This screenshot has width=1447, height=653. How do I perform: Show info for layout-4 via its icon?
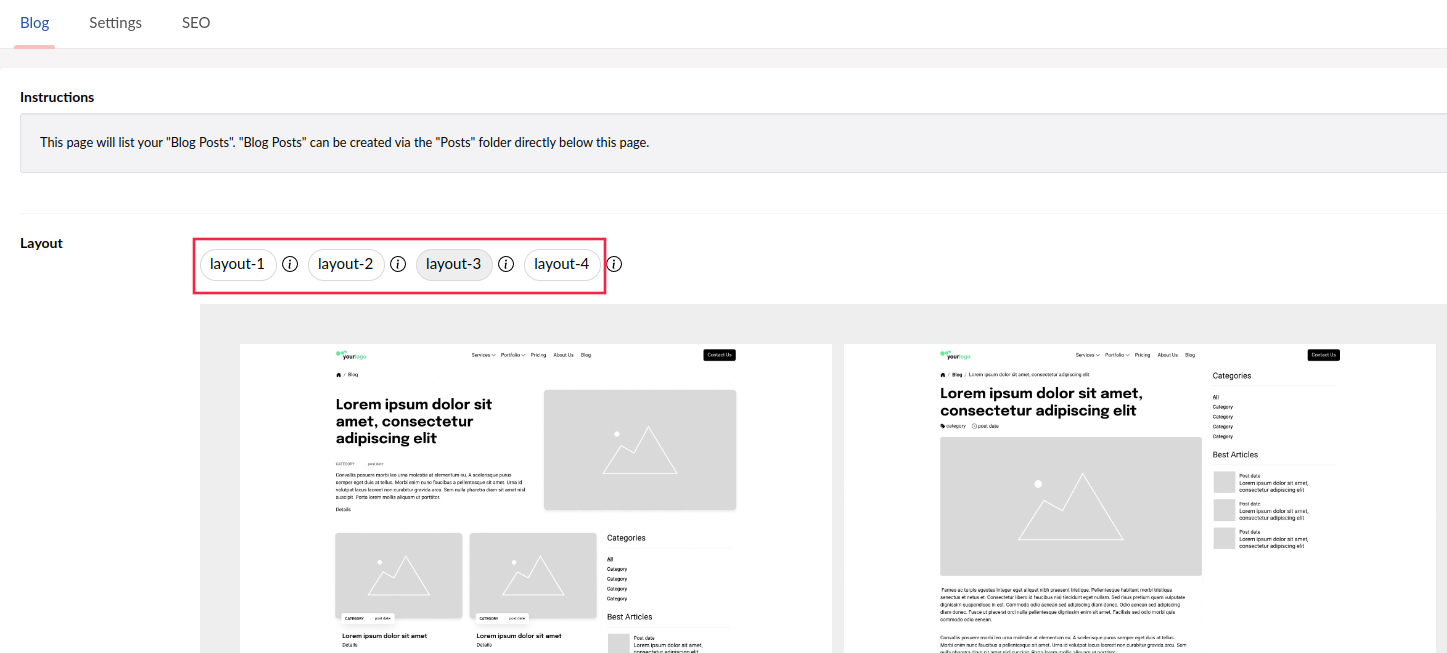tap(615, 264)
